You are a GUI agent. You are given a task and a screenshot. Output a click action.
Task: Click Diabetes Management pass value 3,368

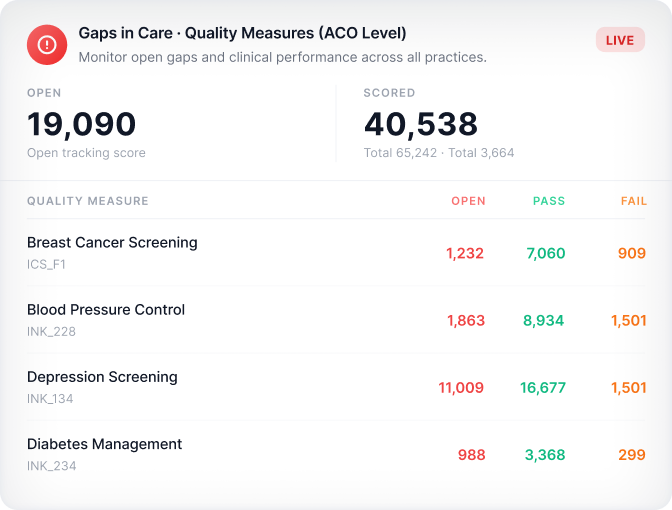(x=545, y=455)
